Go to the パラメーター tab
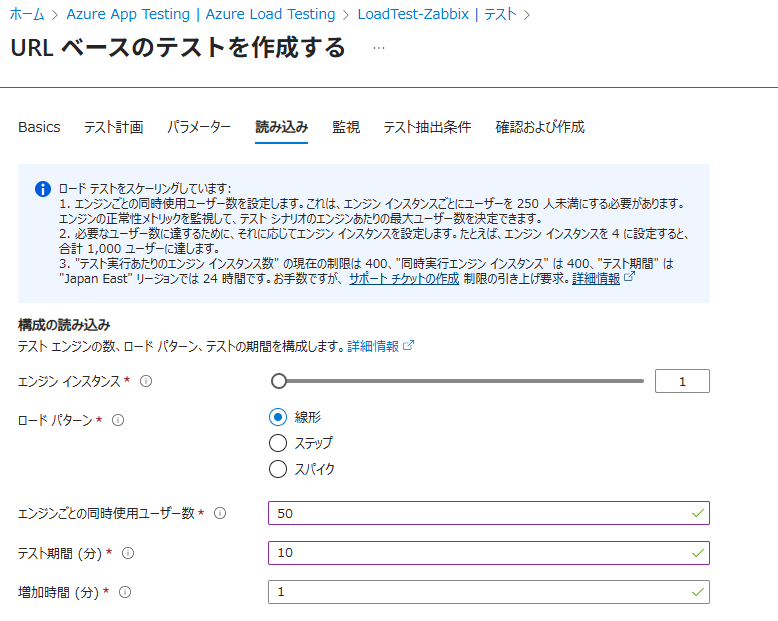778x621 pixels. pyautogui.click(x=199, y=127)
